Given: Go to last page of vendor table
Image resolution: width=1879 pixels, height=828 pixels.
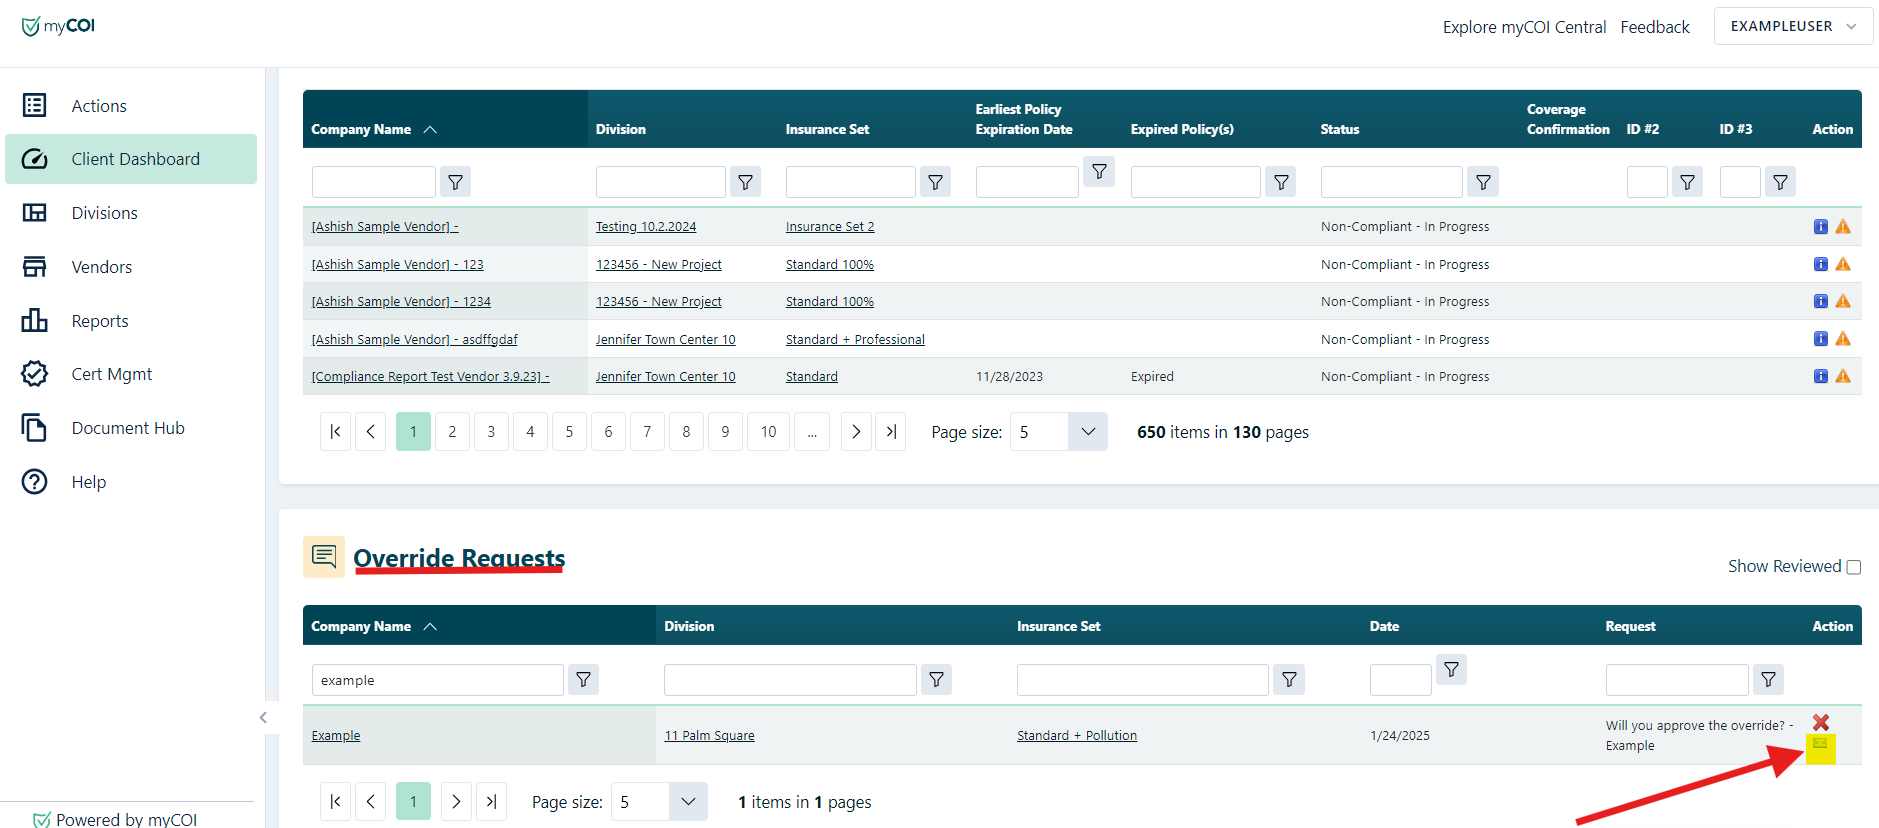Looking at the screenshot, I should 890,432.
